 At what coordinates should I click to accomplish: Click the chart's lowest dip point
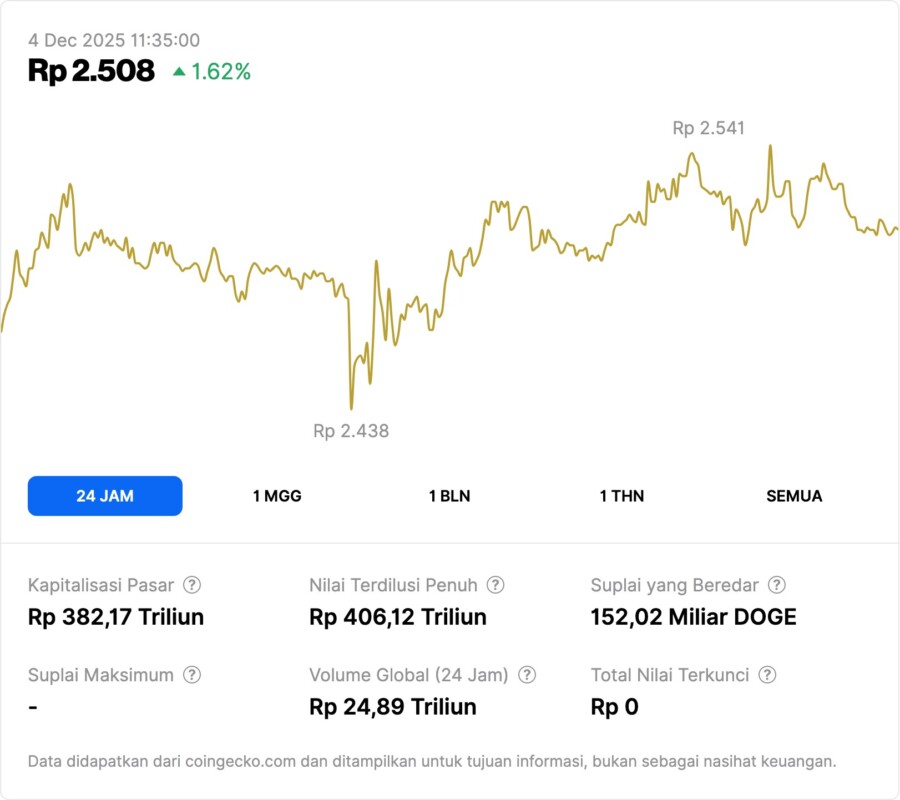[x=351, y=408]
